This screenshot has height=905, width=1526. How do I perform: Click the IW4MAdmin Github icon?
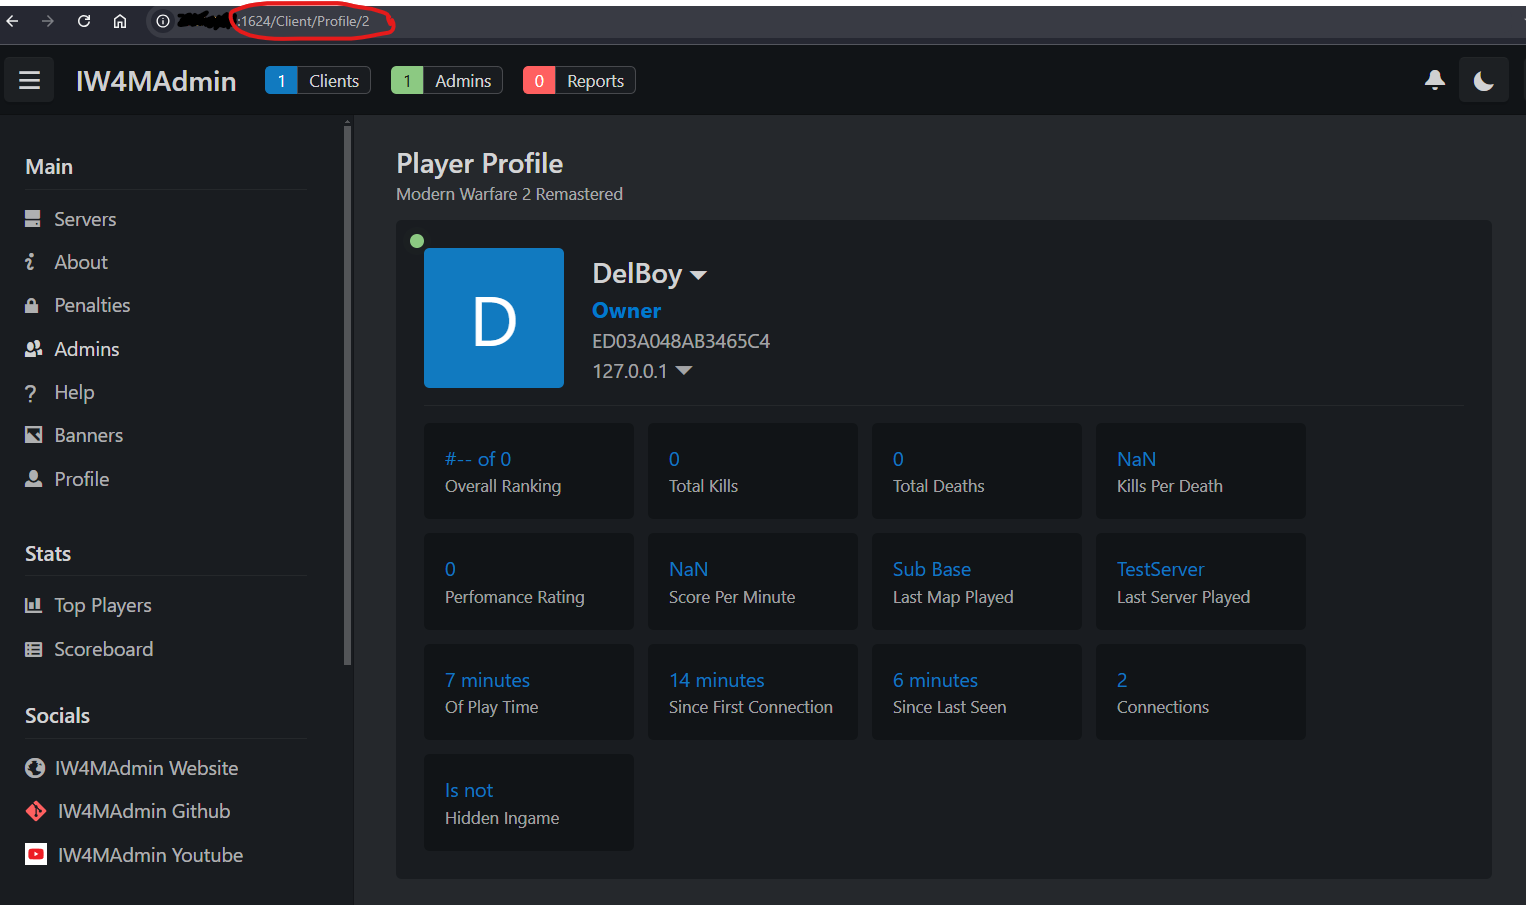(x=36, y=811)
